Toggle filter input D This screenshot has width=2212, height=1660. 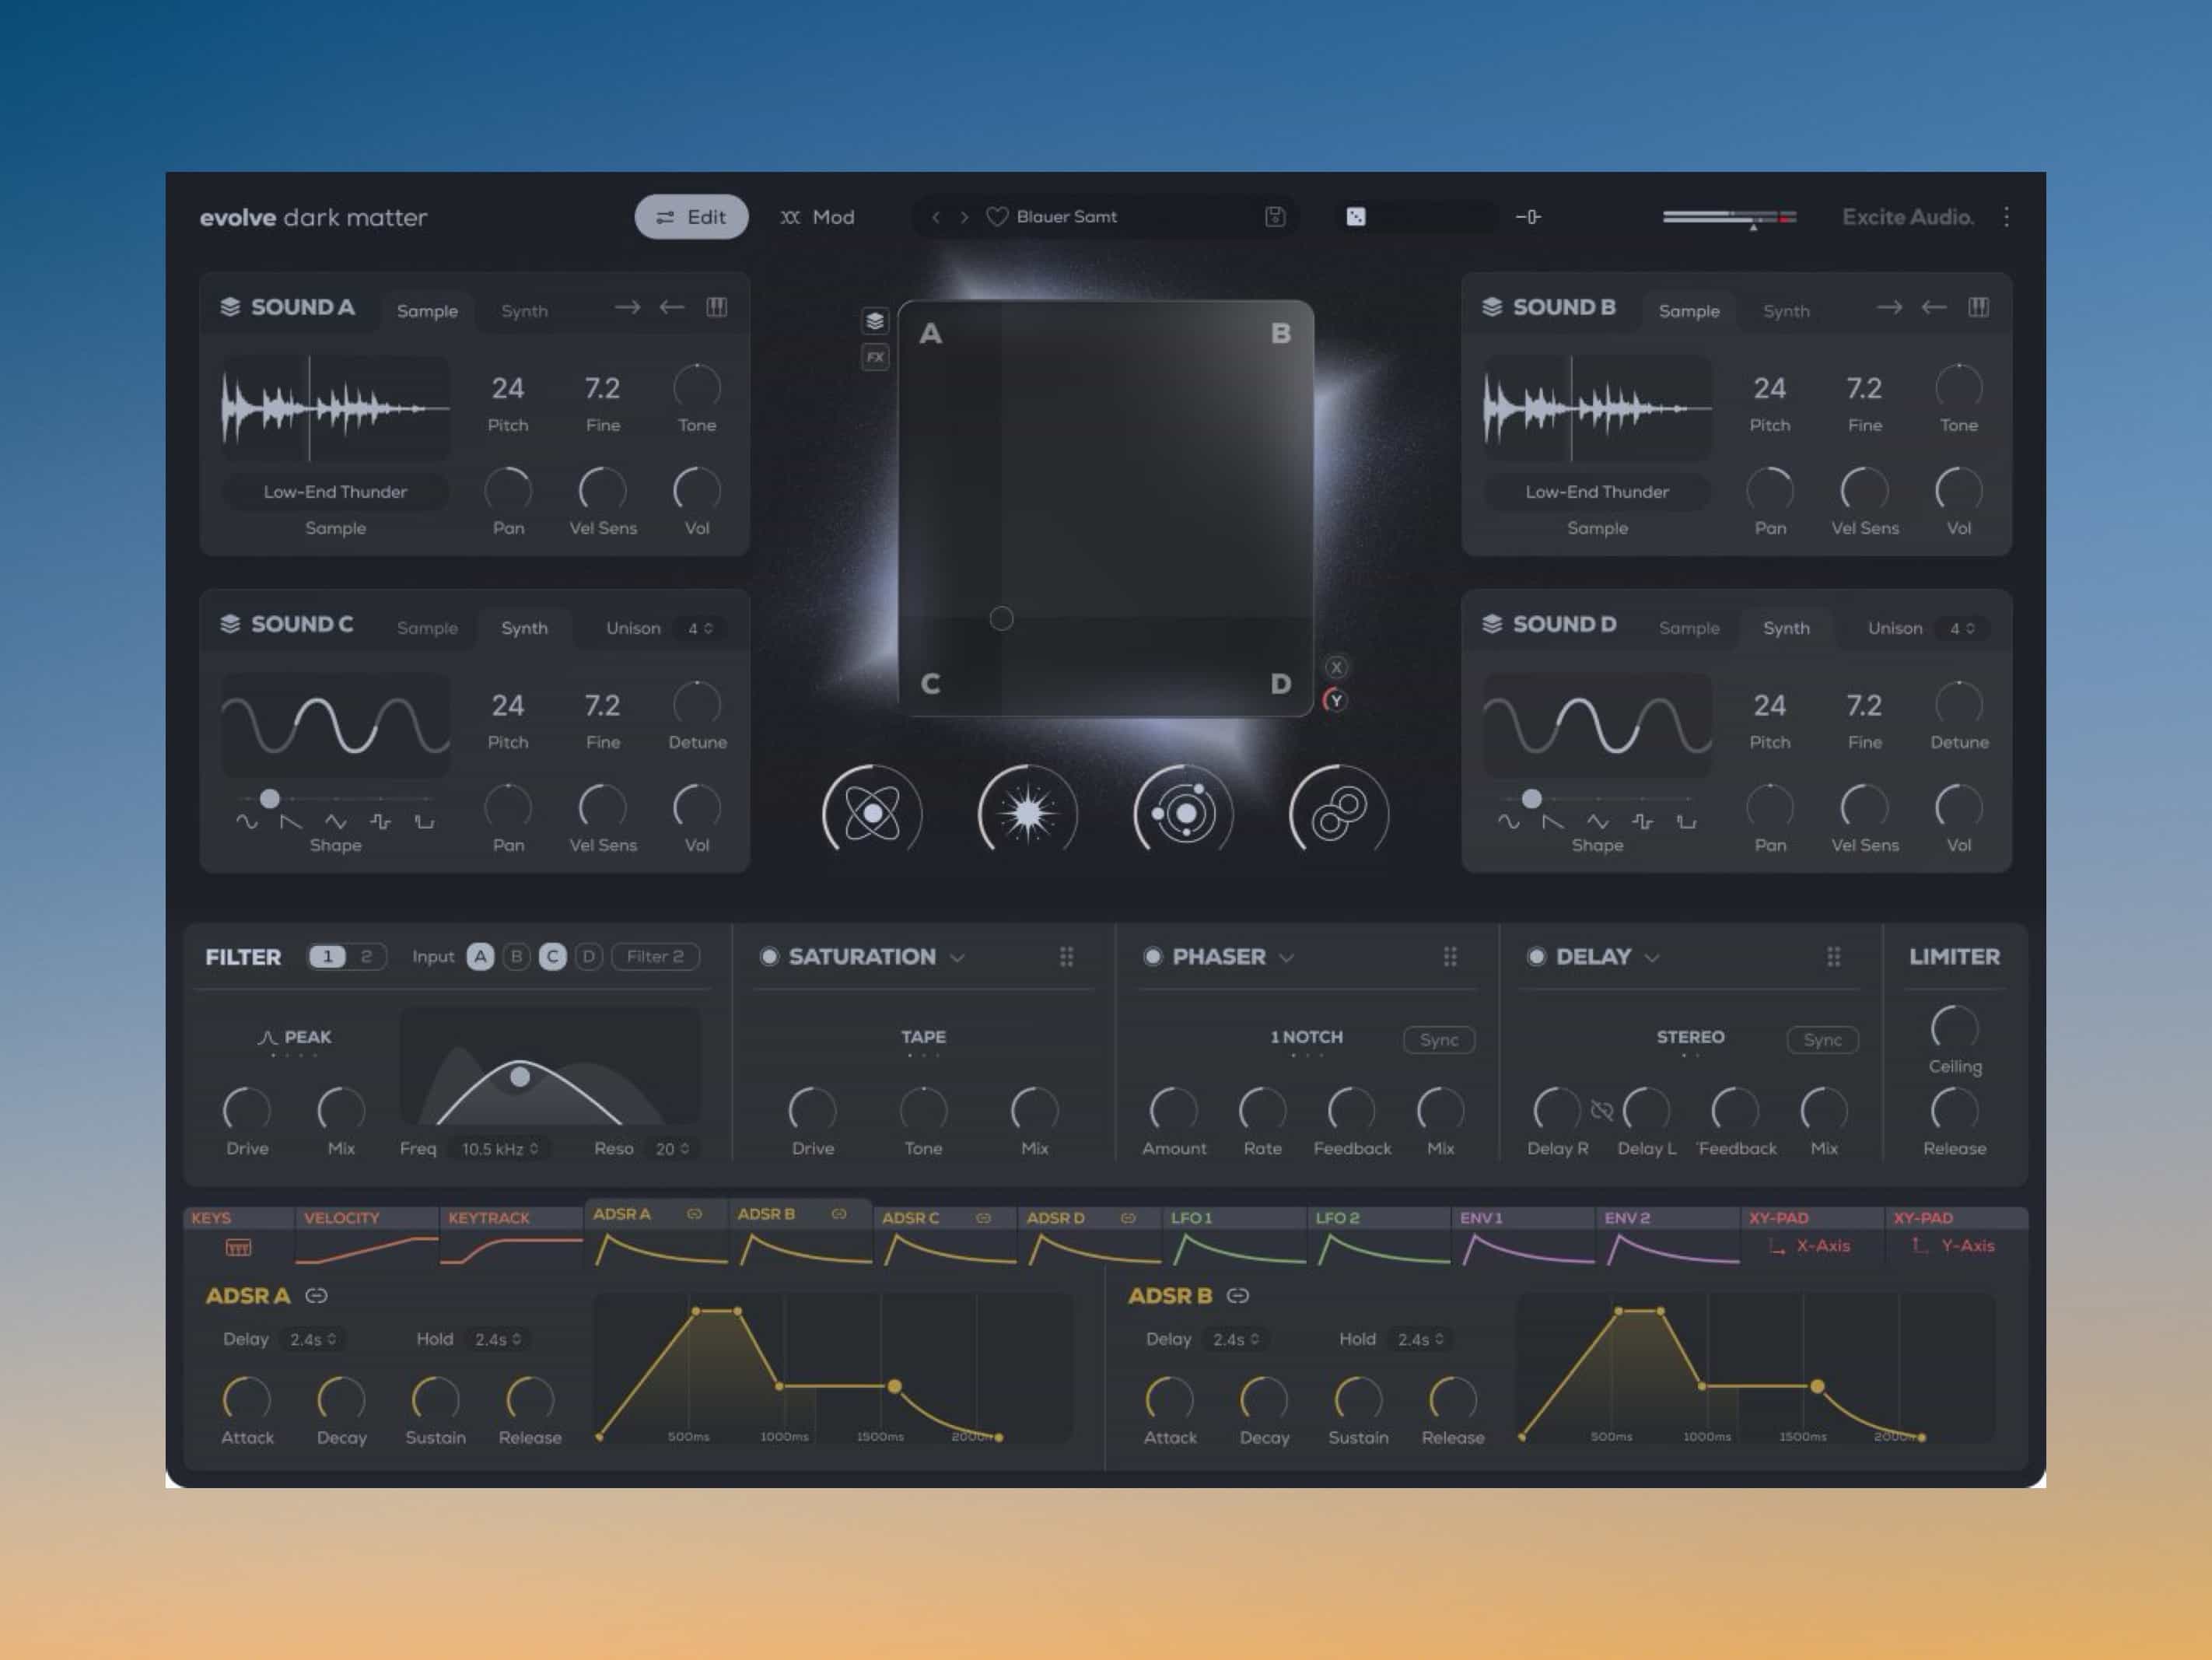[x=589, y=956]
